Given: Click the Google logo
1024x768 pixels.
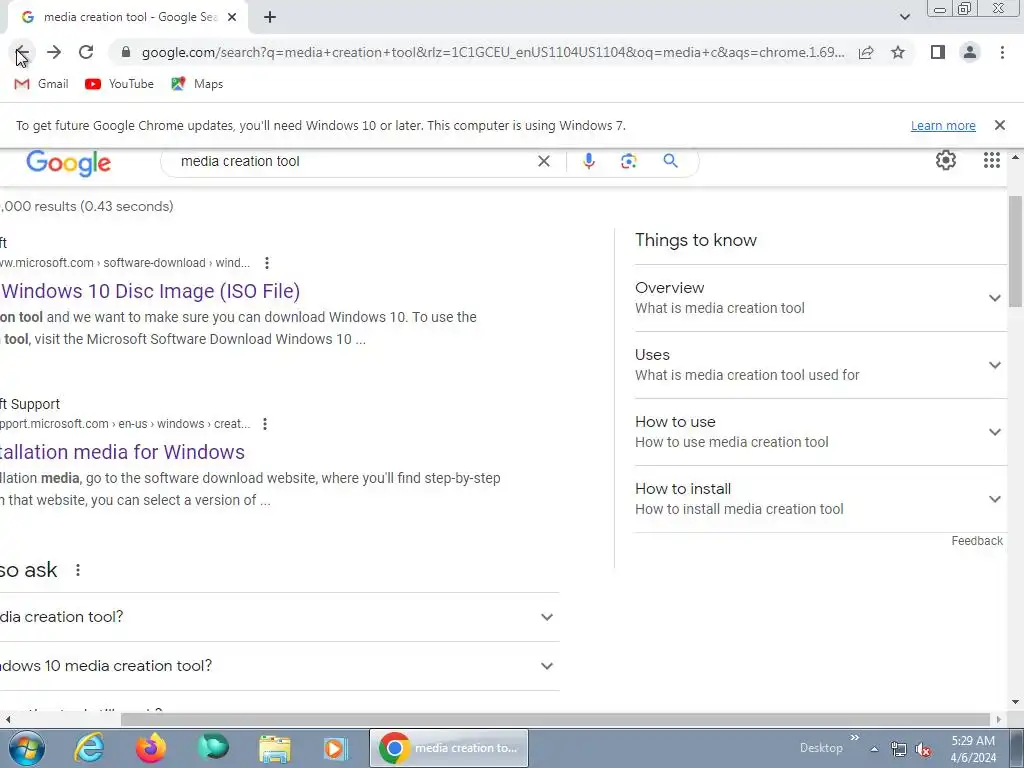Looking at the screenshot, I should pos(69,163).
